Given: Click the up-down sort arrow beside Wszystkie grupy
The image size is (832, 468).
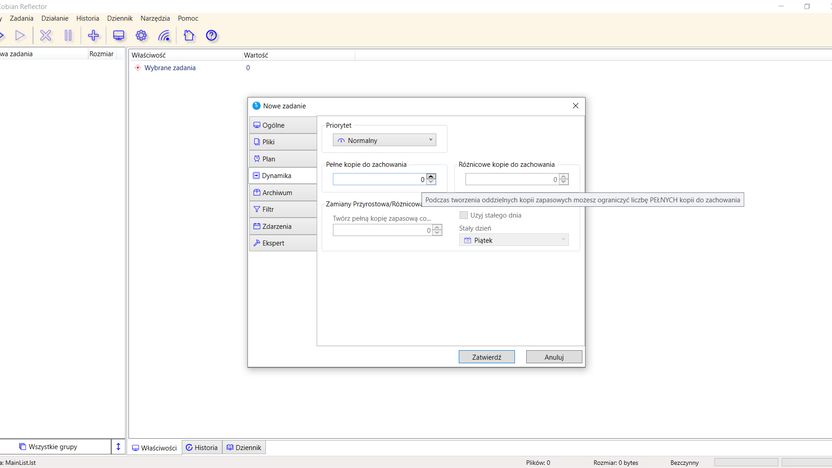Looking at the screenshot, I should coord(118,447).
